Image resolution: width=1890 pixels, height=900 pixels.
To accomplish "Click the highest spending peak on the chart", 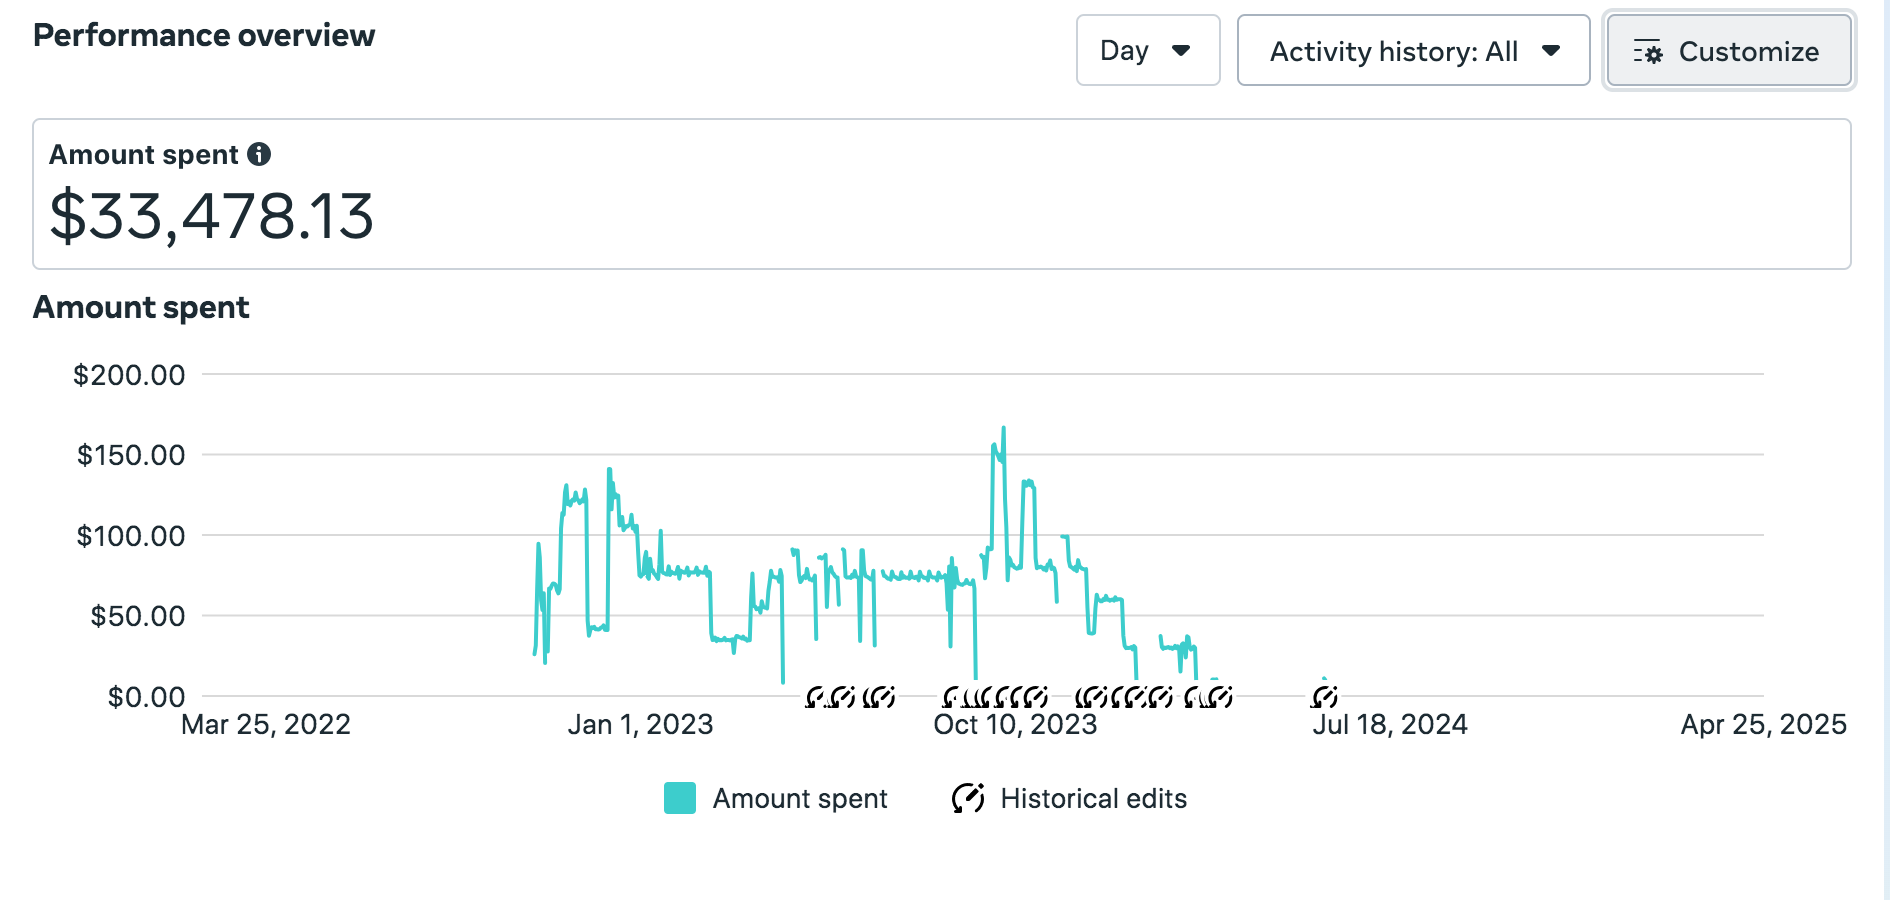I will point(1003,429).
